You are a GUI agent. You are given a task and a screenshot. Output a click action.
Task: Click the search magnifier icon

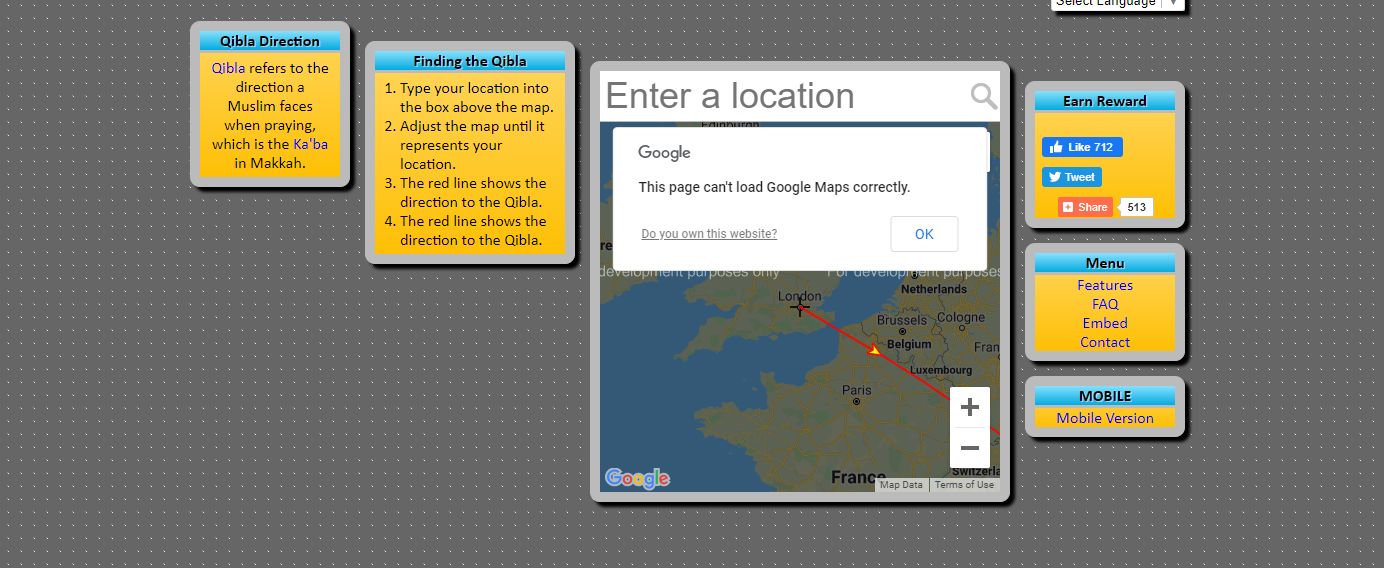pos(984,96)
